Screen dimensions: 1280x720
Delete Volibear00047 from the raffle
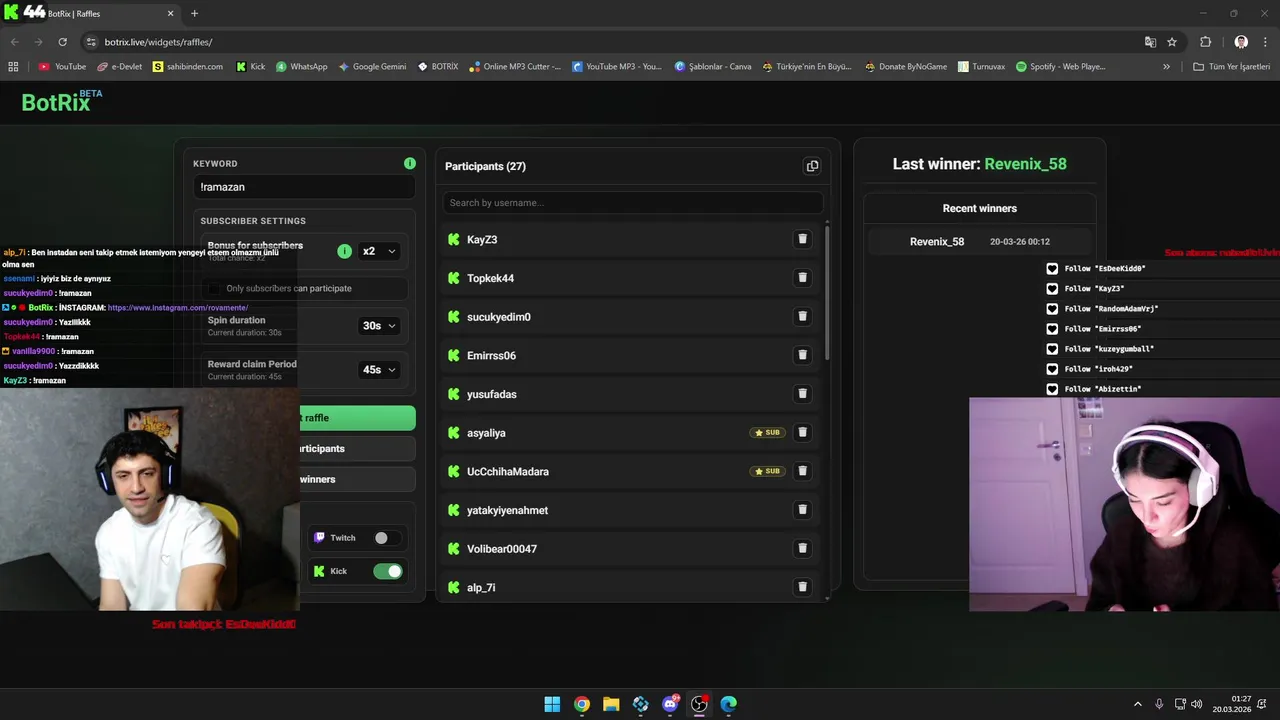click(x=802, y=548)
